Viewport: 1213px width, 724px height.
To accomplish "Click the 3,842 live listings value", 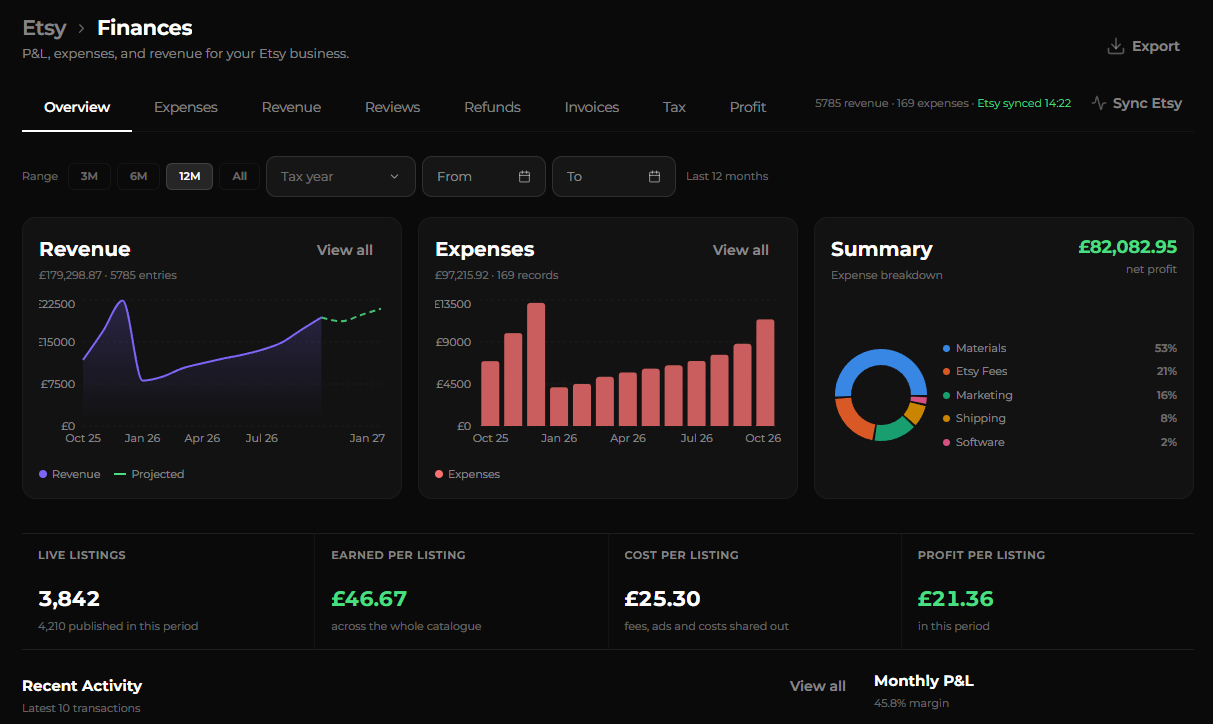I will coord(69,599).
